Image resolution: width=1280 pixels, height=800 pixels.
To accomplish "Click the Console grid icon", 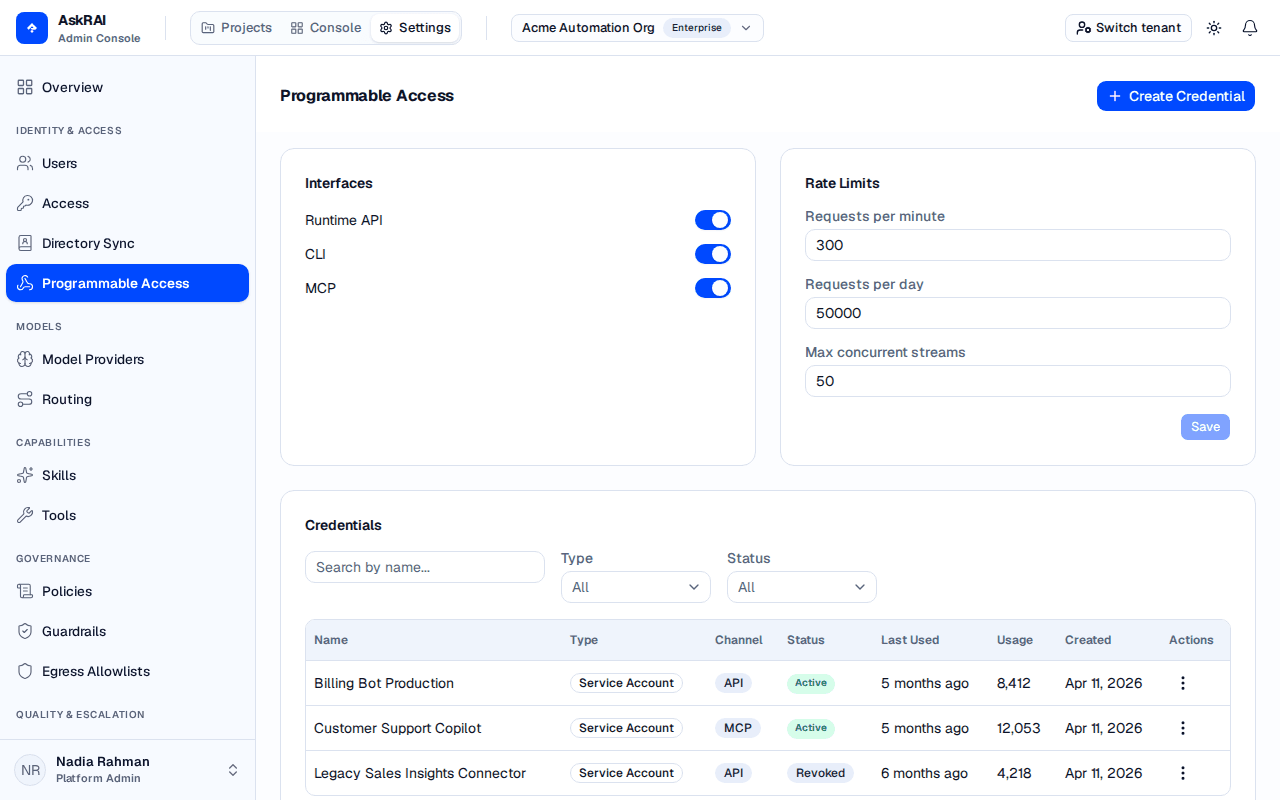I will [x=297, y=28].
